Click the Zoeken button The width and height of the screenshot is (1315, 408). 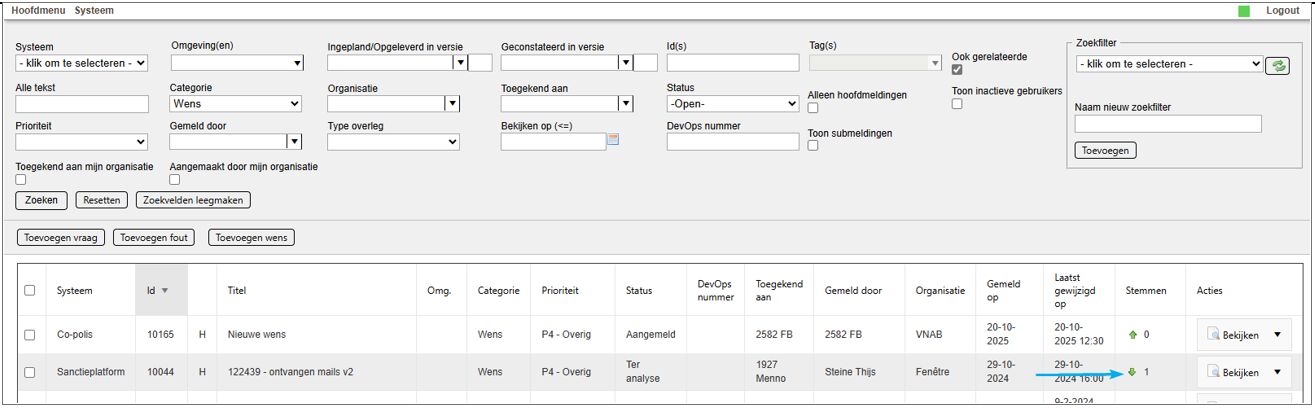click(x=41, y=200)
